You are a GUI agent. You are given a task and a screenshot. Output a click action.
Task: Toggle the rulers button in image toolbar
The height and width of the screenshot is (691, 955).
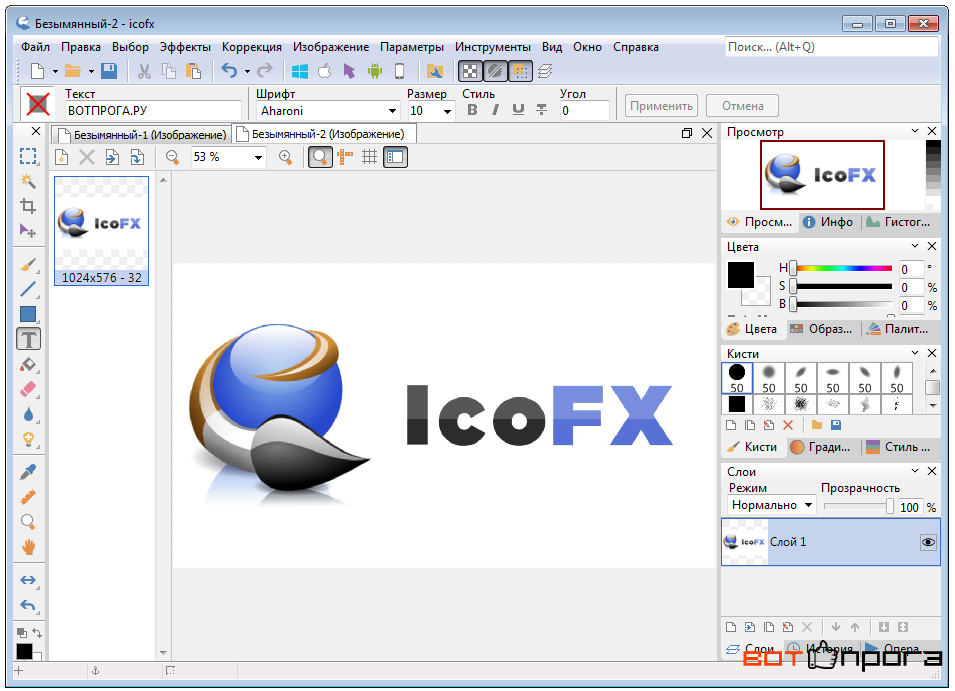pos(345,157)
